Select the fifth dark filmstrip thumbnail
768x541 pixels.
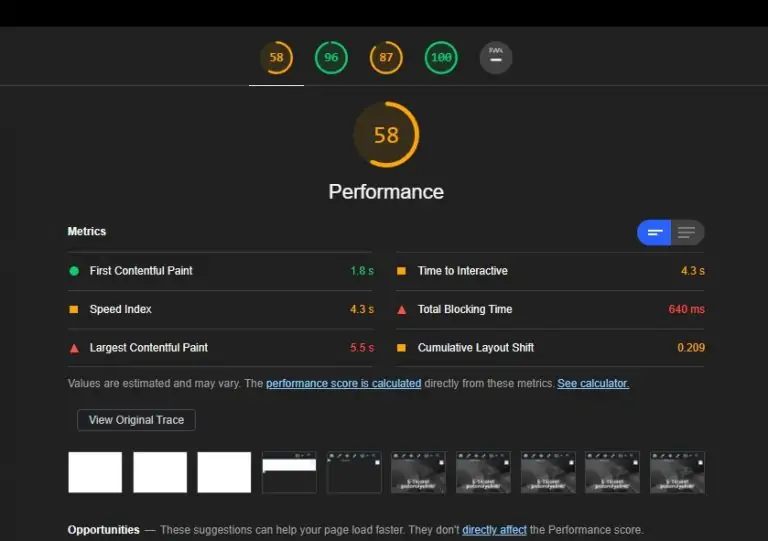pos(354,472)
